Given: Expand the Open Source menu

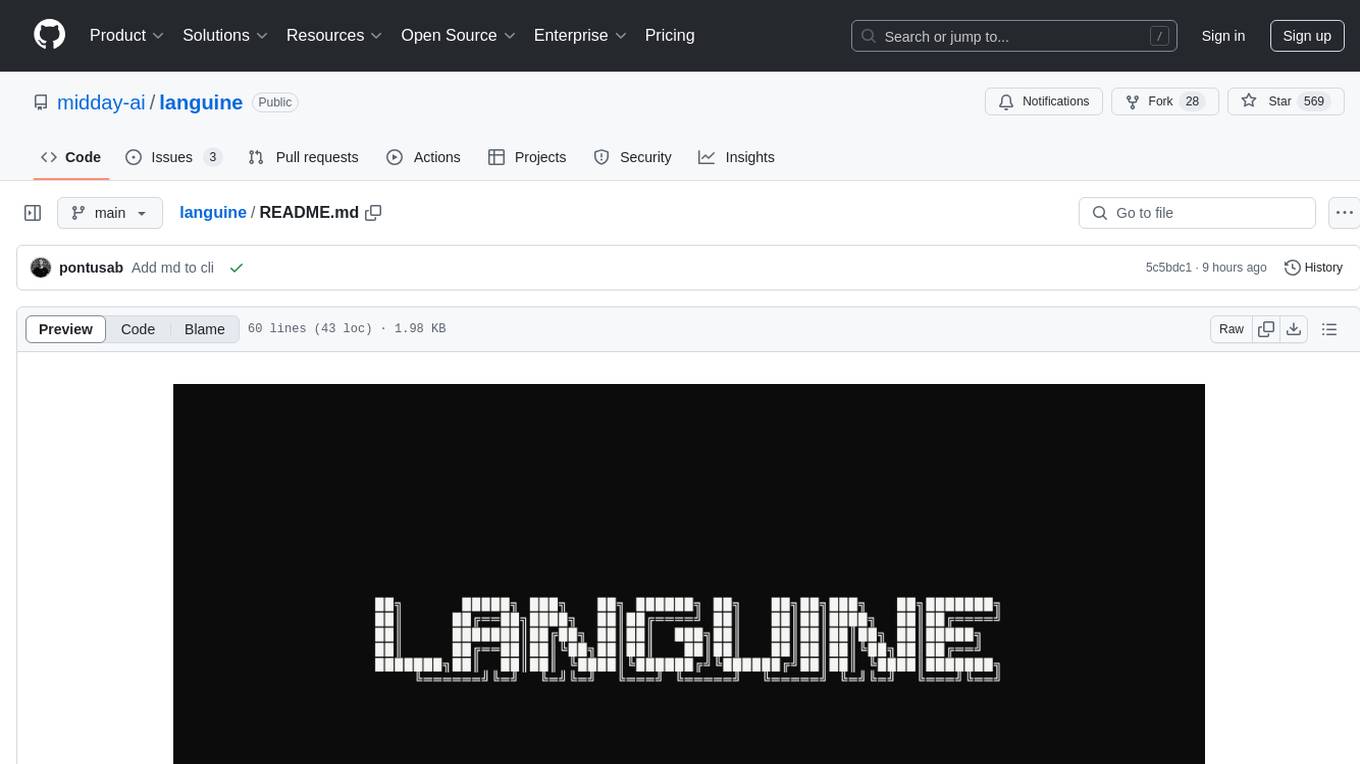Looking at the screenshot, I should tap(458, 35).
